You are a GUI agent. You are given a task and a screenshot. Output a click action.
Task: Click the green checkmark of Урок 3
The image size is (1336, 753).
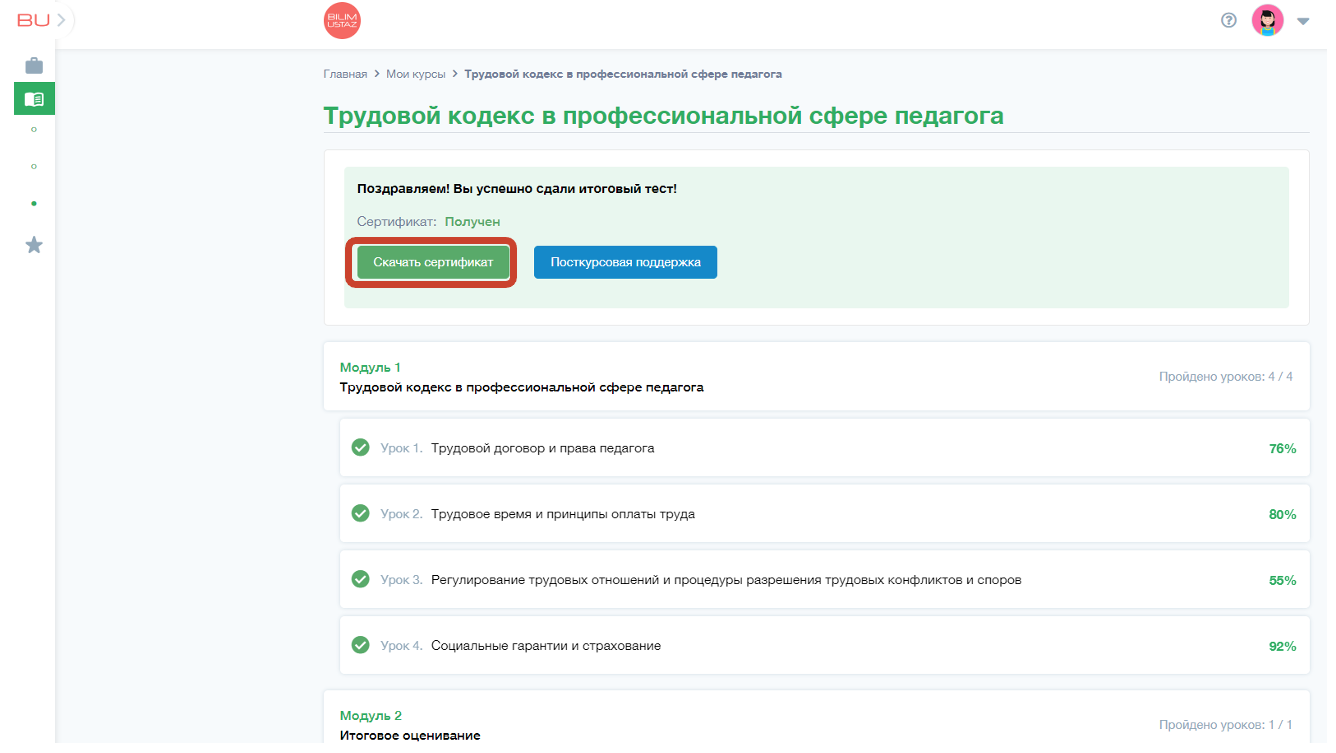[x=360, y=579]
